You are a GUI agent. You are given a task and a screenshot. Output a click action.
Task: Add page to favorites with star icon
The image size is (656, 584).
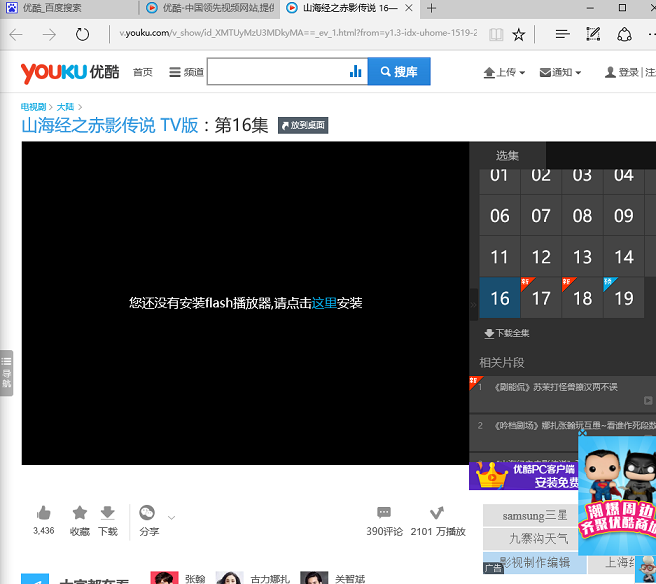pos(518,34)
